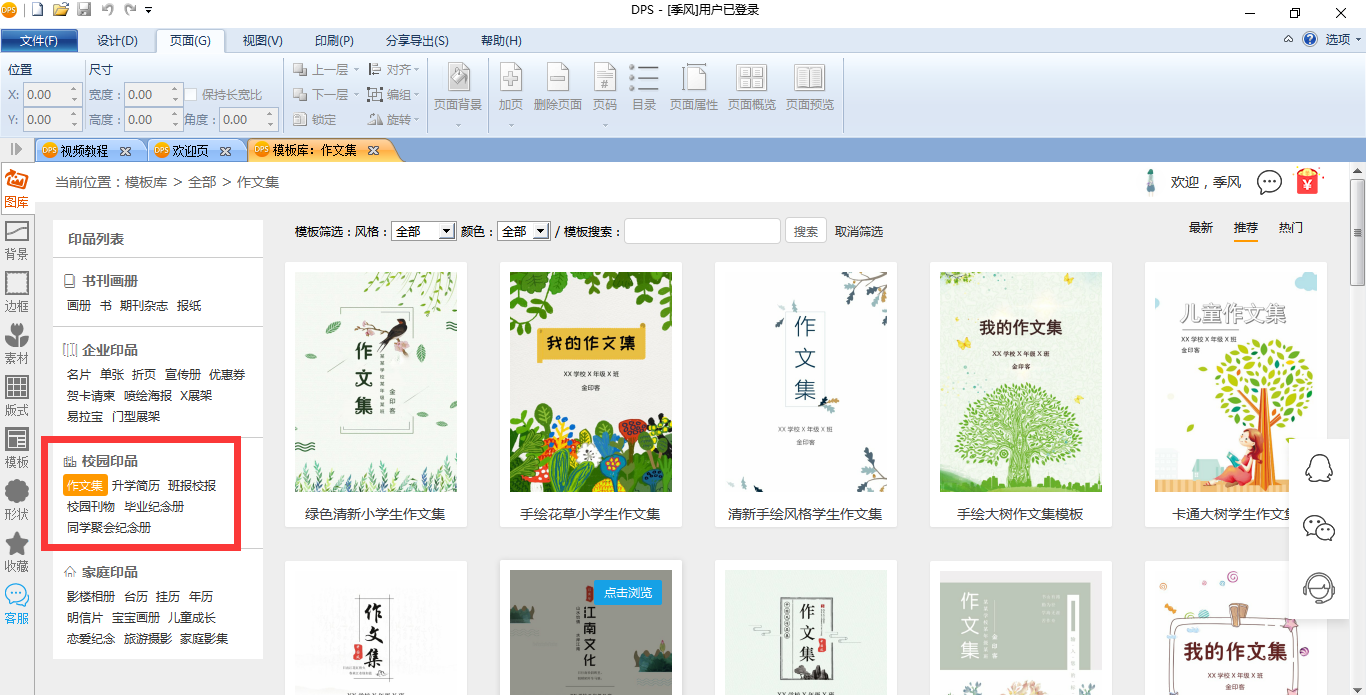Toggle the 保持长宽比 checkbox
This screenshot has width=1366, height=695.
click(191, 95)
